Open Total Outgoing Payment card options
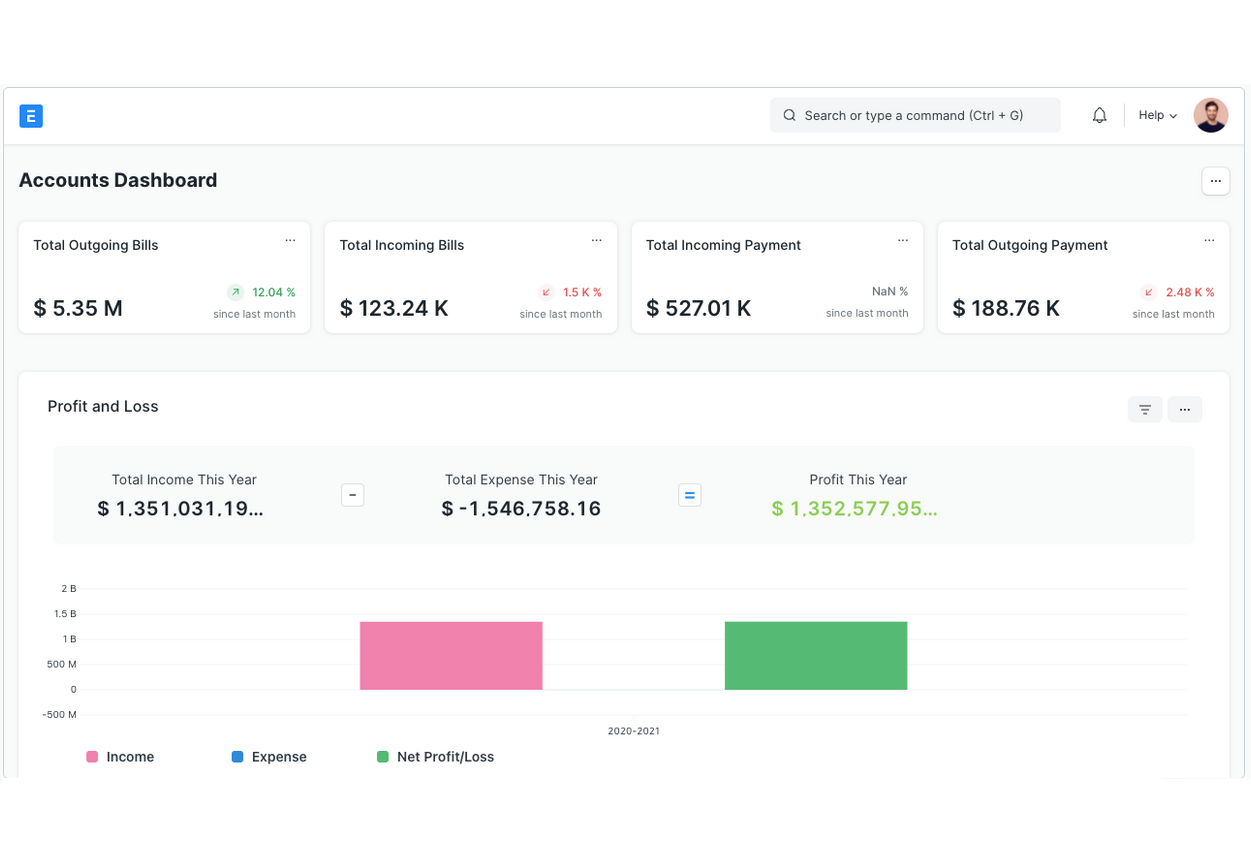The width and height of the screenshot is (1251, 864). (x=1209, y=241)
